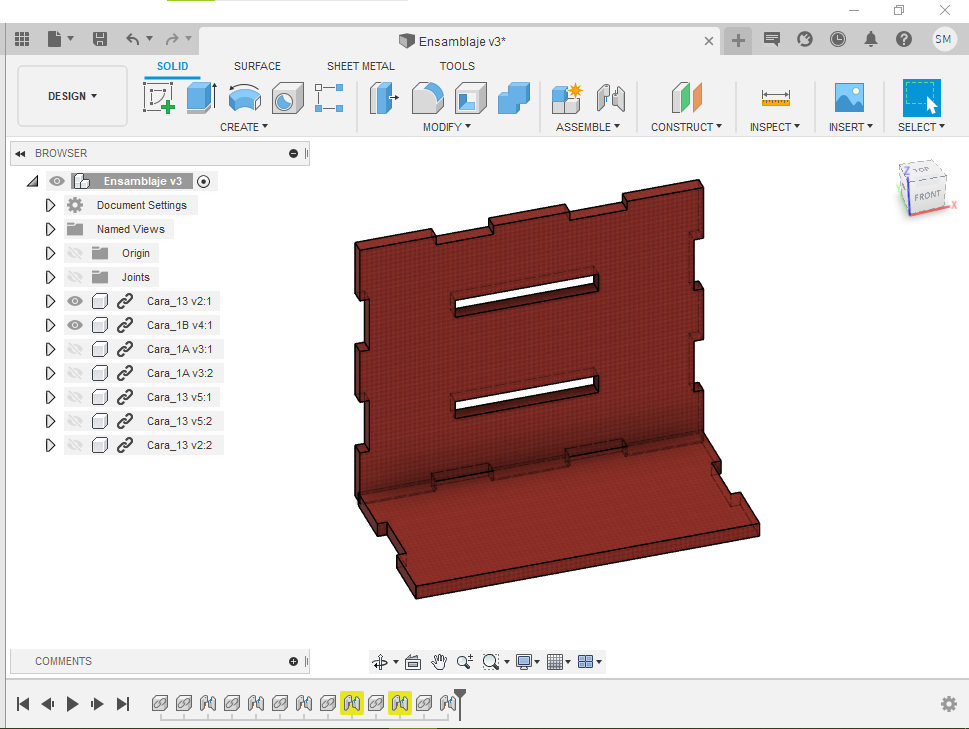
Task: Click the Save icon
Action: click(99, 40)
